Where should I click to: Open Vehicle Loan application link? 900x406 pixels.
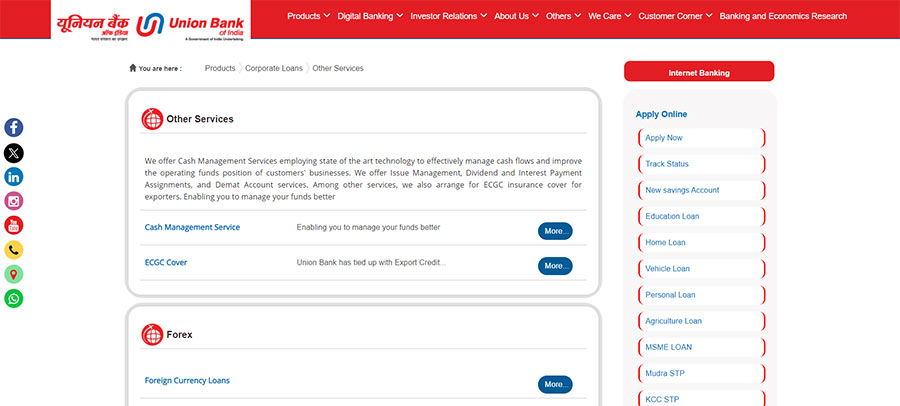coord(701,269)
